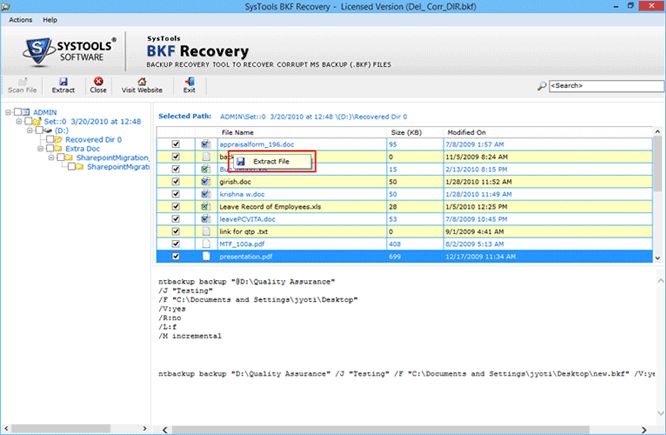Click the Extract toolbar icon
This screenshot has height=435, width=666.
pos(63,83)
